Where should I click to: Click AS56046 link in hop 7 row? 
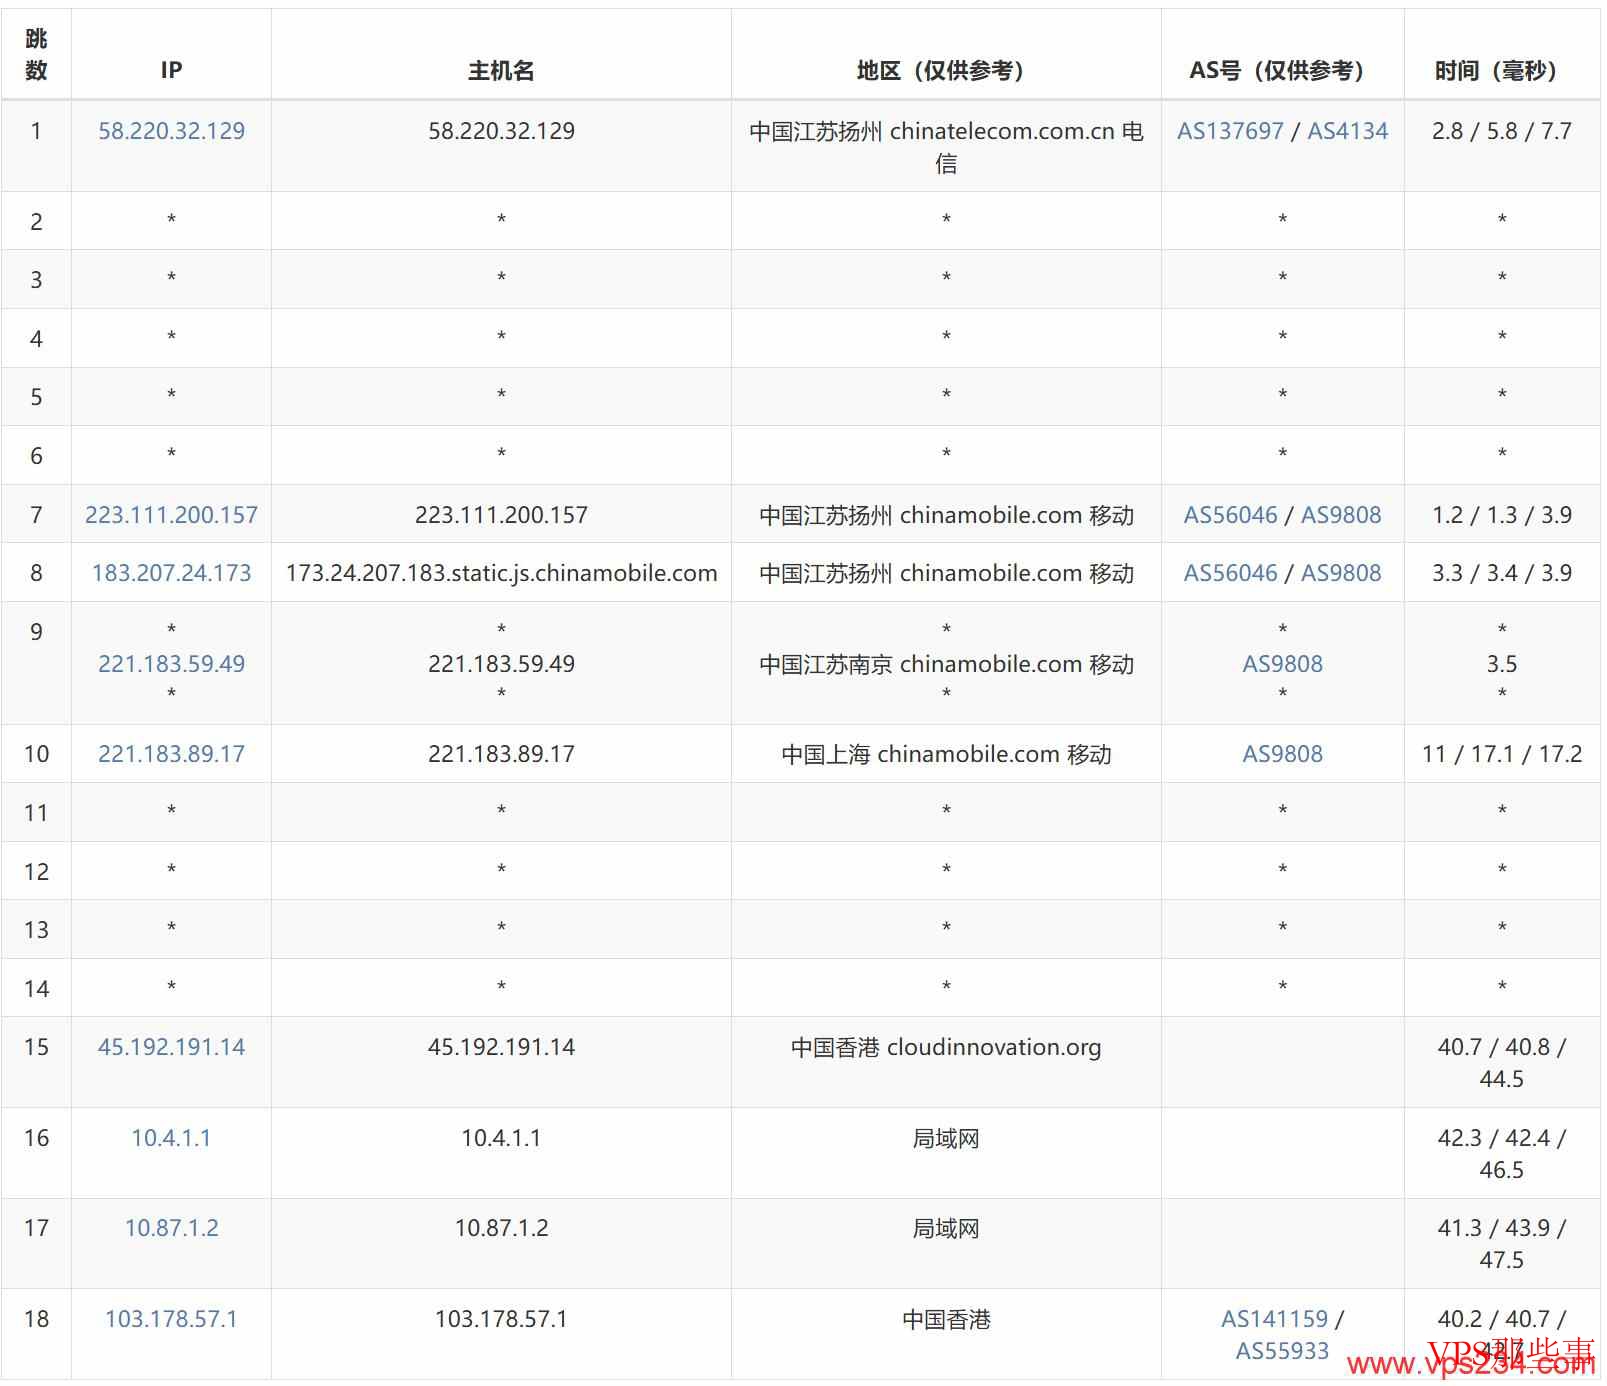(x=1231, y=515)
